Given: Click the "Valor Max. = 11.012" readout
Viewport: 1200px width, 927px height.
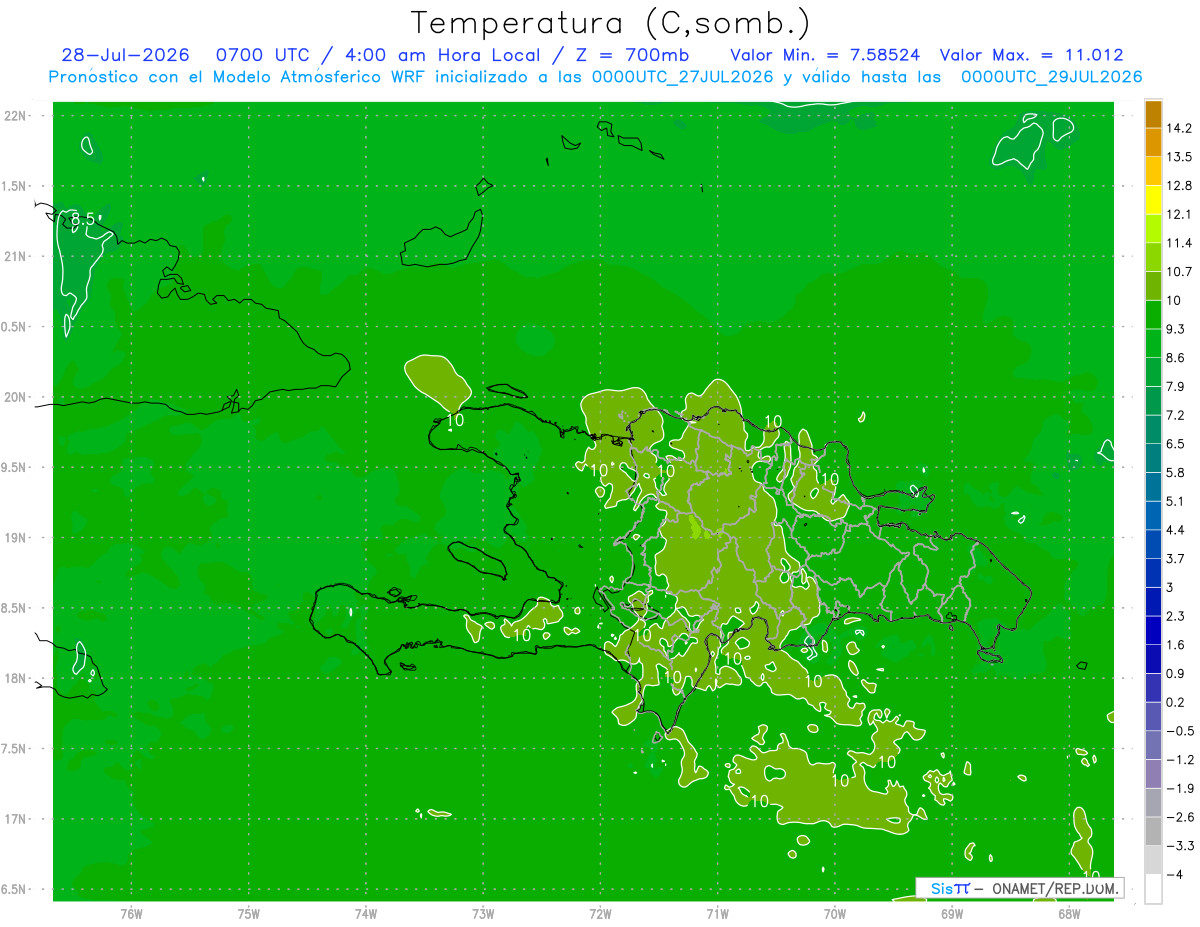Looking at the screenshot, I should (x=1031, y=55).
